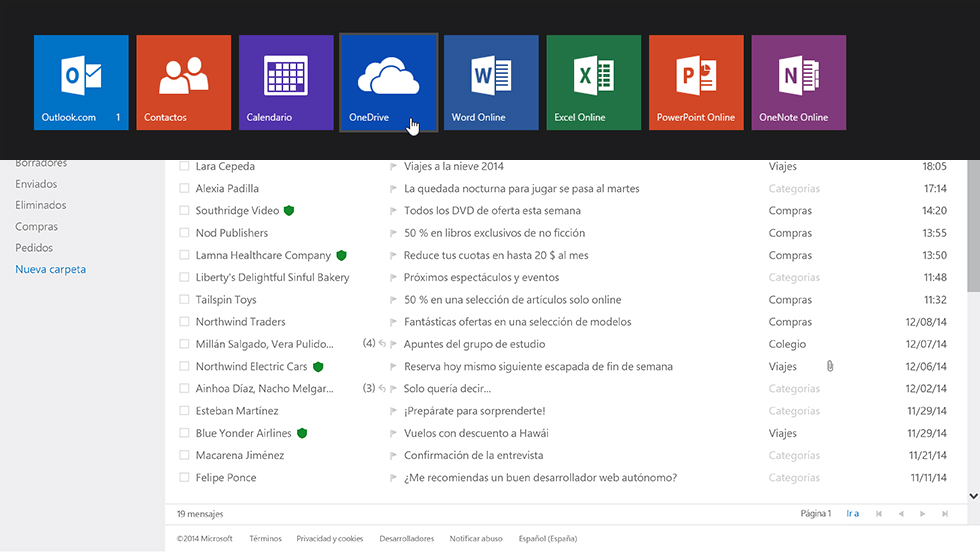Screen dimensions: 980x552
Task: Click green shield beside Lamna Healthcare Company
Action: (341, 255)
